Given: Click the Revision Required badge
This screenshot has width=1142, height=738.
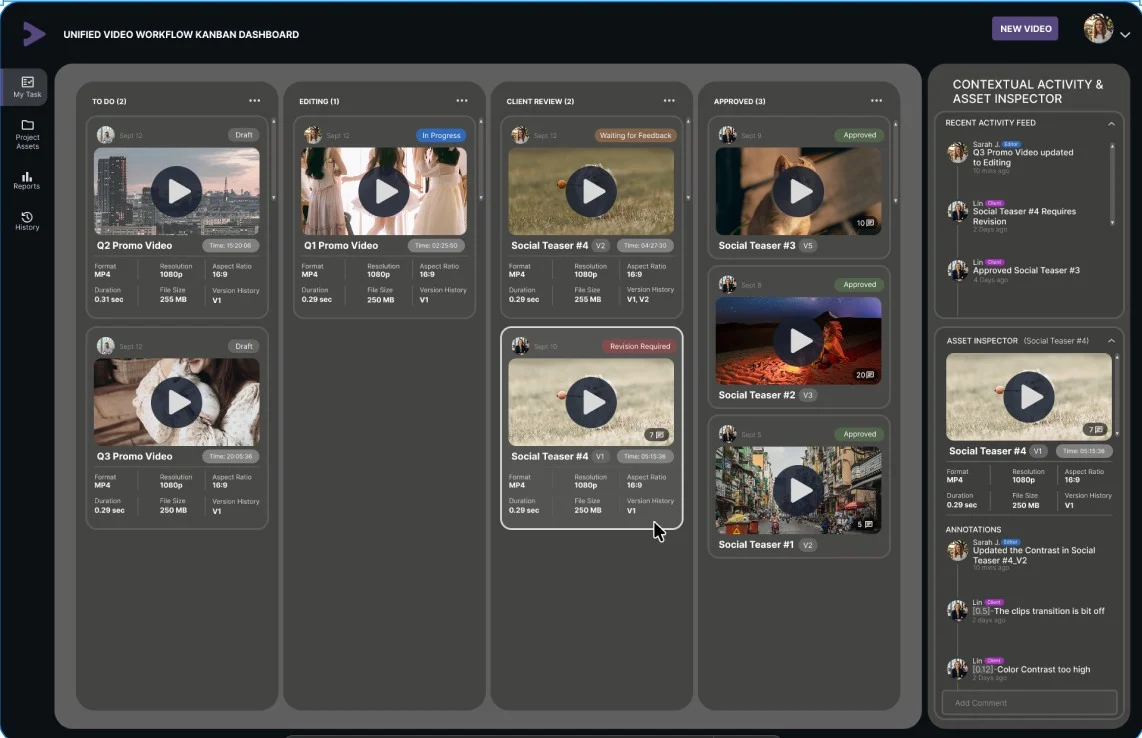Looking at the screenshot, I should [639, 346].
